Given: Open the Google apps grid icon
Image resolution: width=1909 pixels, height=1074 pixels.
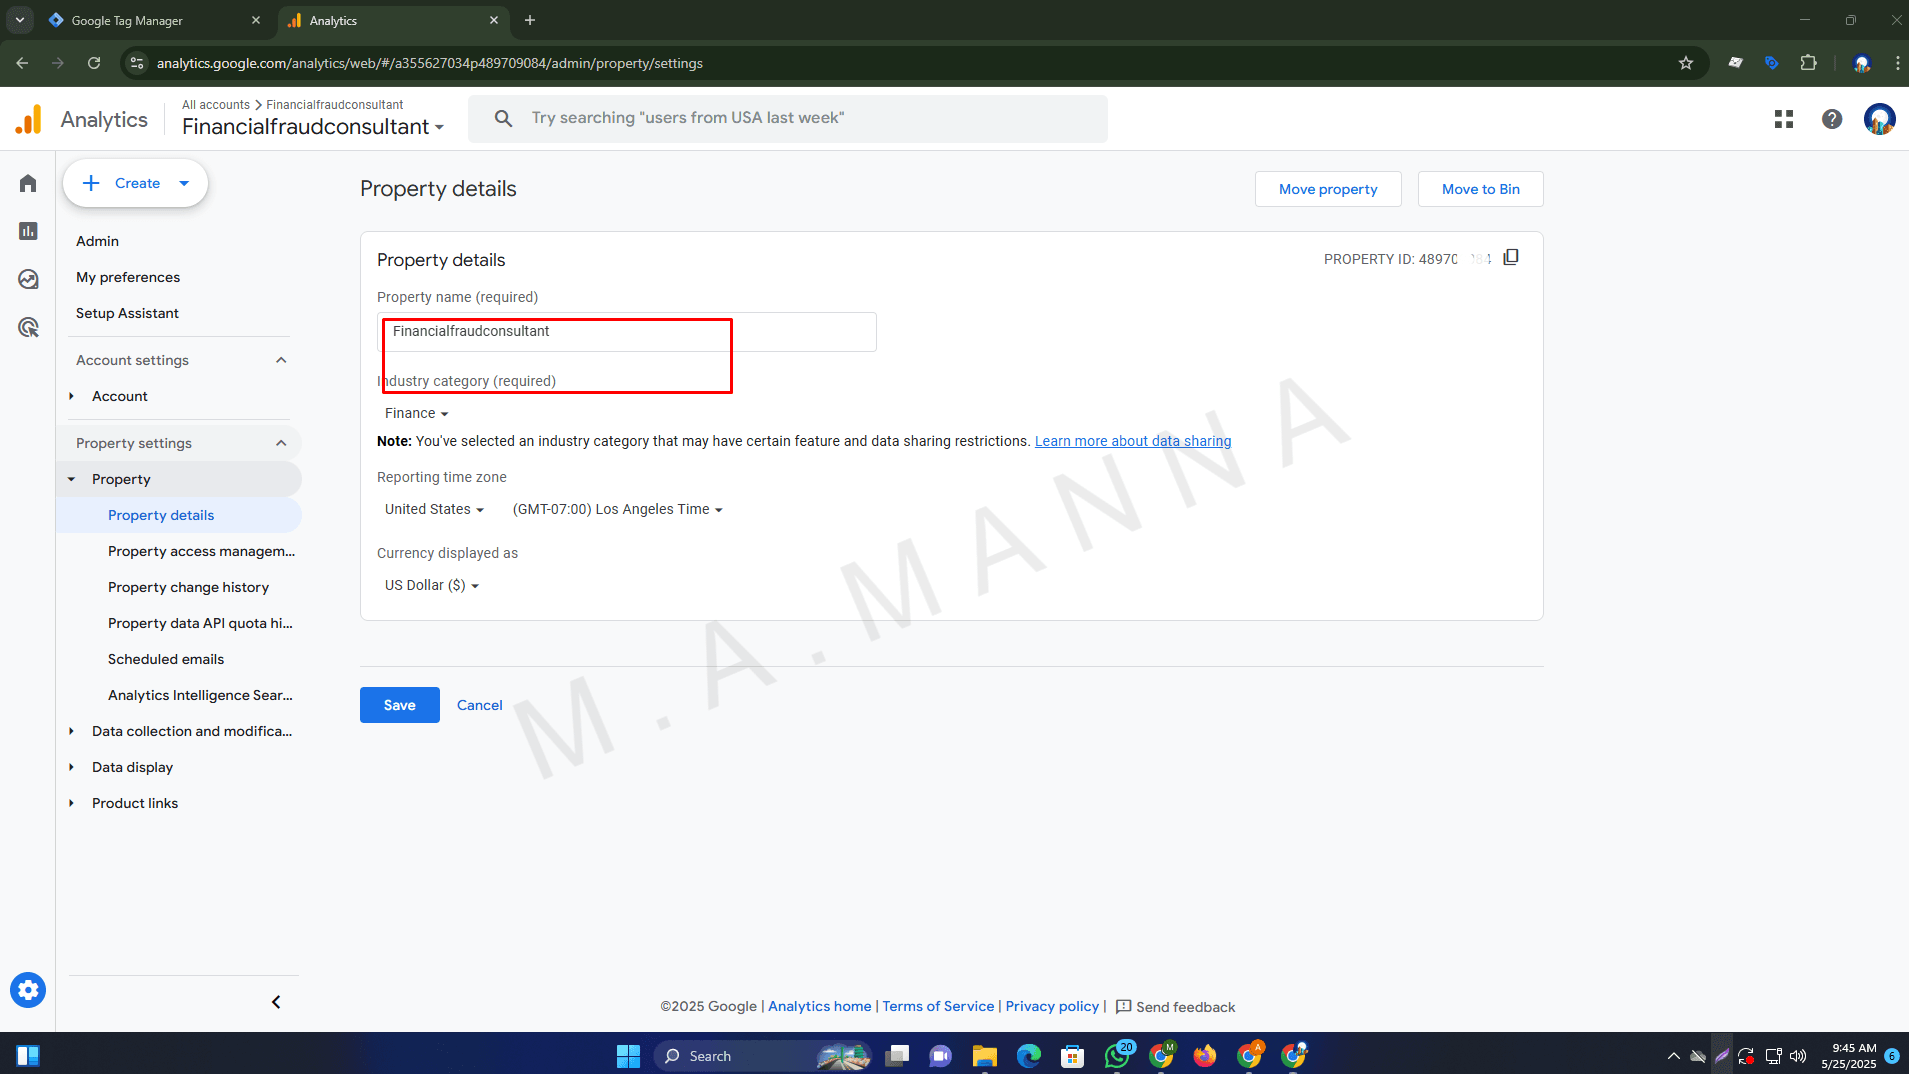Looking at the screenshot, I should [x=1783, y=119].
